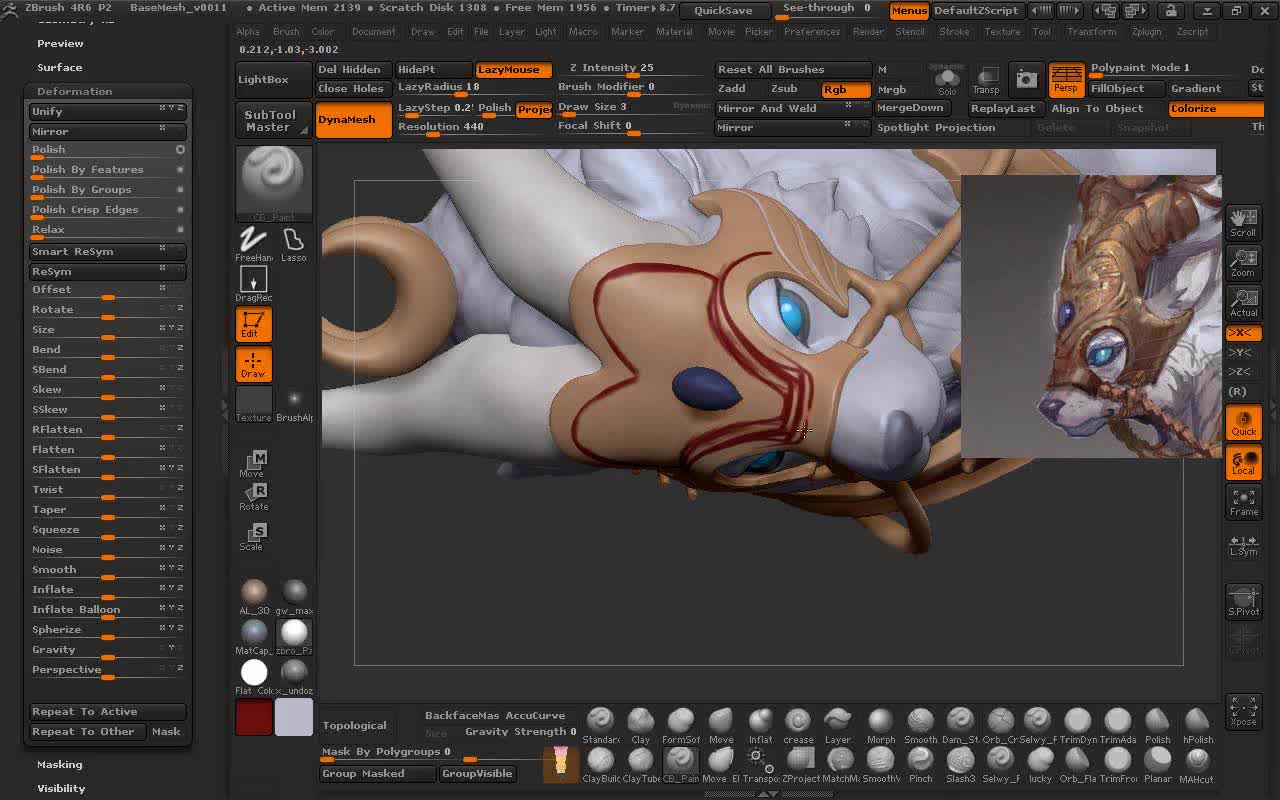Toggle Local transformations button
The width and height of the screenshot is (1280, 800).
[1243, 463]
